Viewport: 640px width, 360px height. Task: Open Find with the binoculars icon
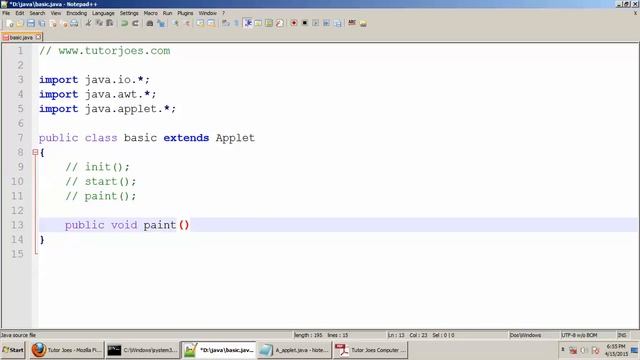click(150, 23)
